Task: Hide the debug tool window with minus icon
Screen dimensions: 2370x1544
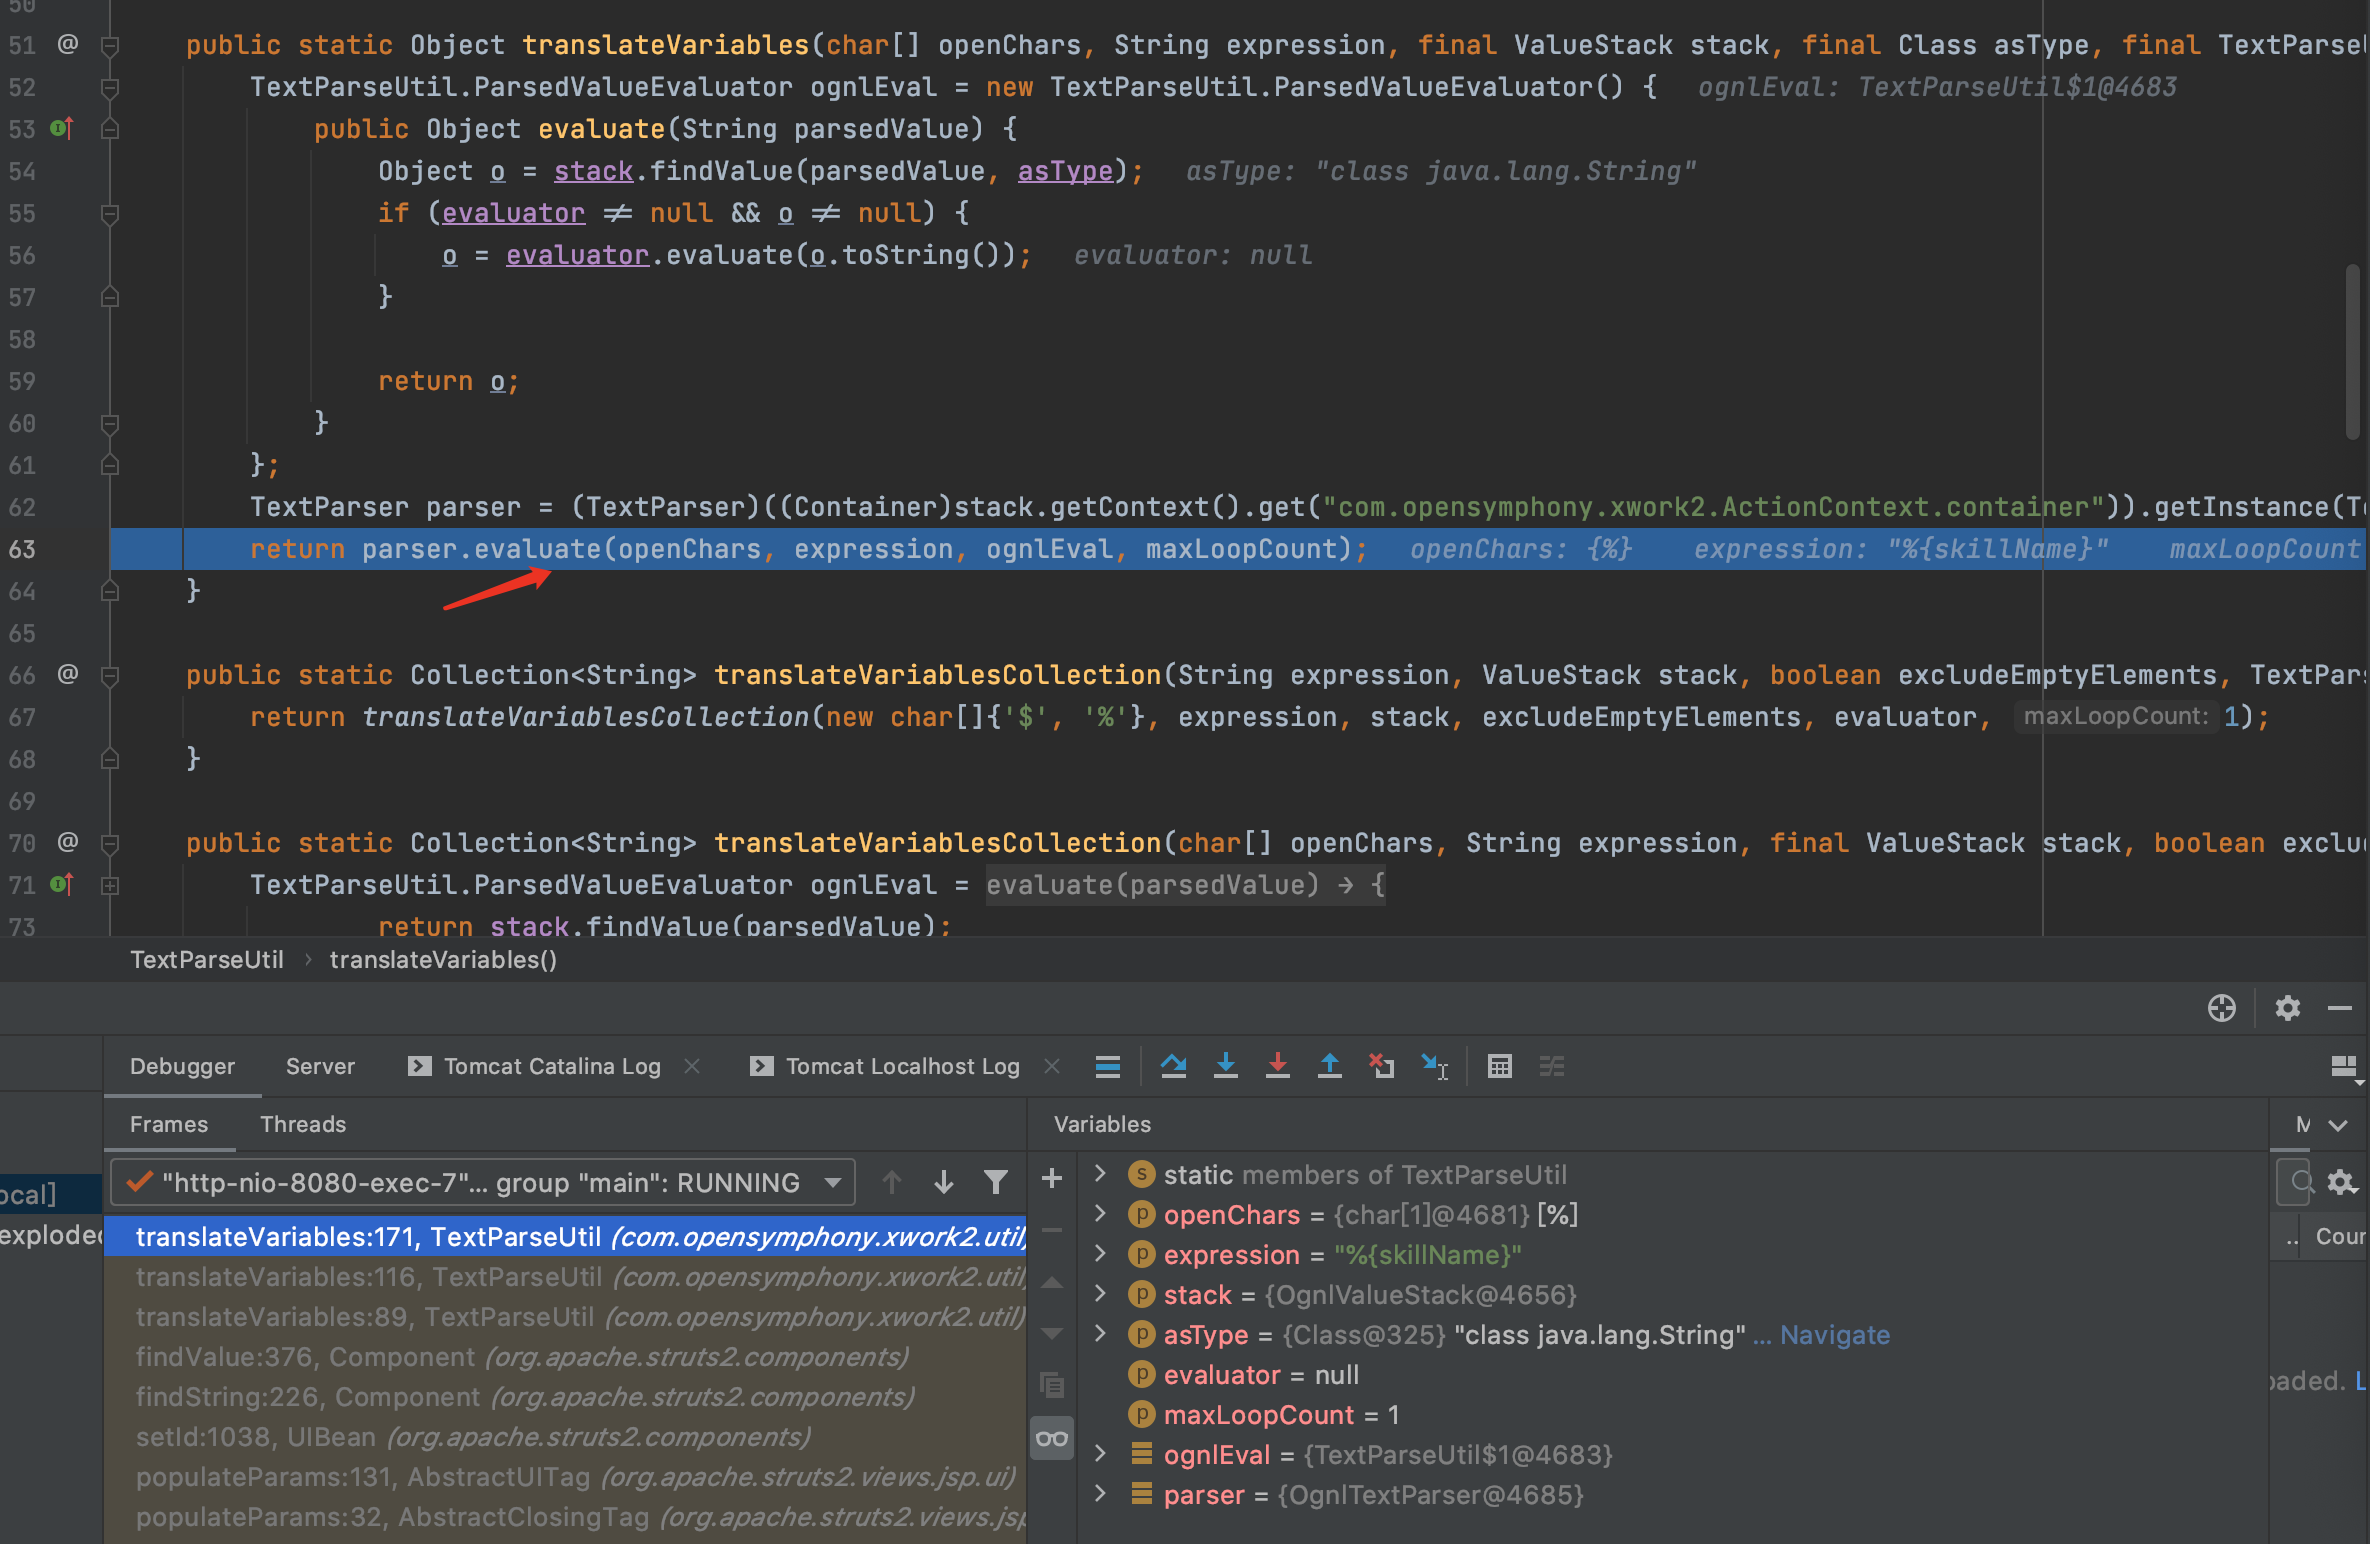Action: point(2340,1008)
